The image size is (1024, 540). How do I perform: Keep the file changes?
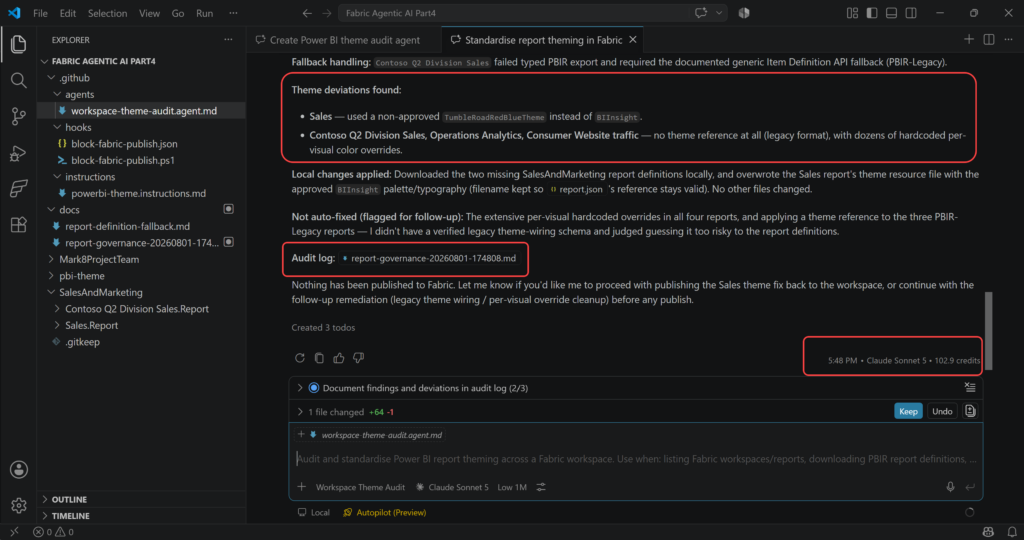pyautogui.click(x=908, y=411)
